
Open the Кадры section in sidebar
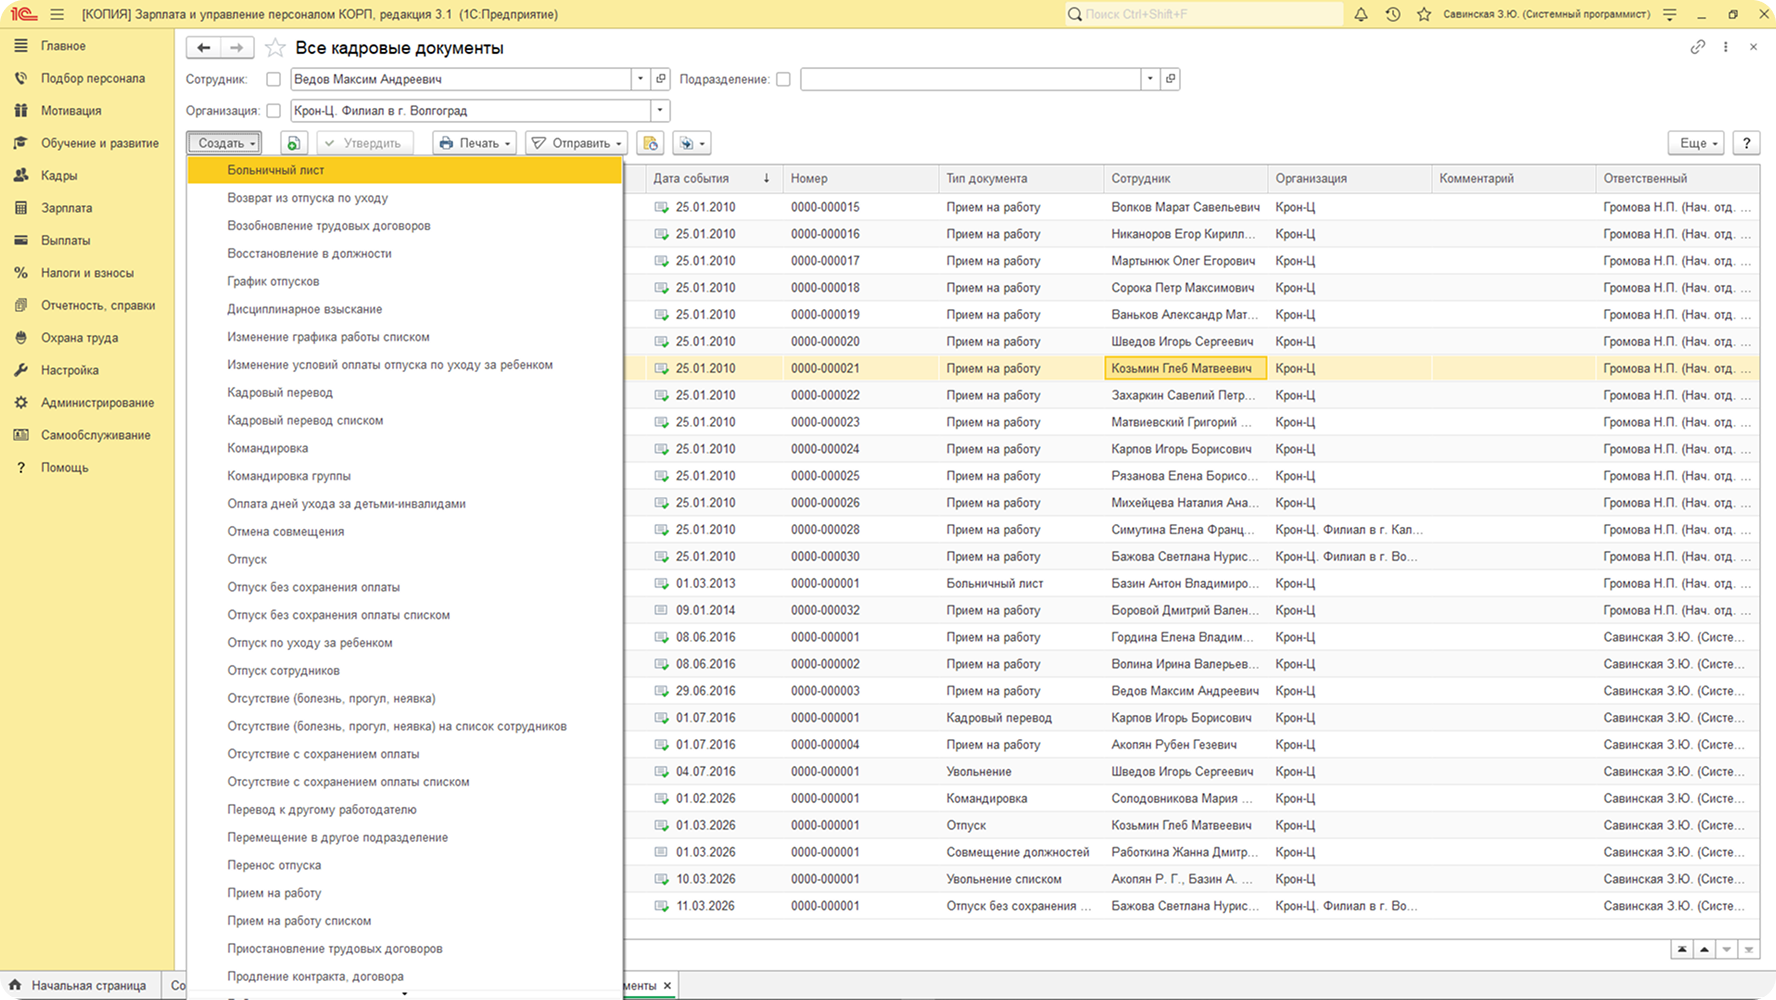tap(59, 176)
